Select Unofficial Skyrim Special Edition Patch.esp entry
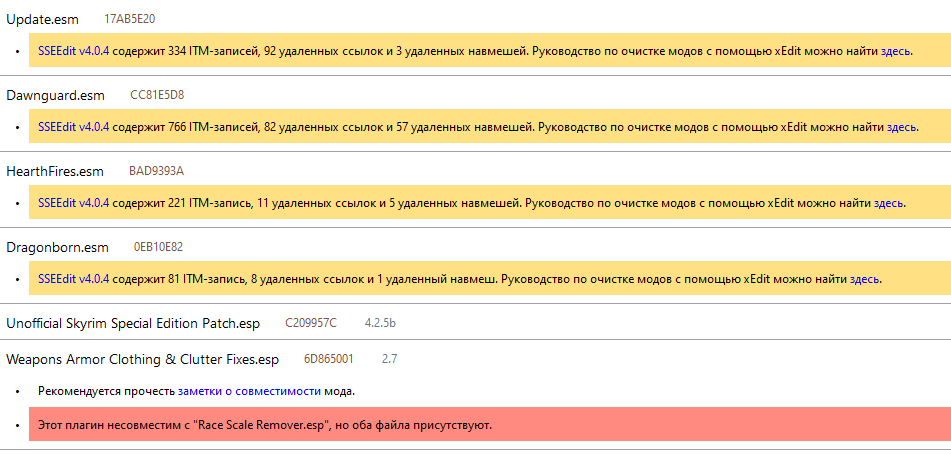Viewport: 951px width, 454px height. coord(133,323)
